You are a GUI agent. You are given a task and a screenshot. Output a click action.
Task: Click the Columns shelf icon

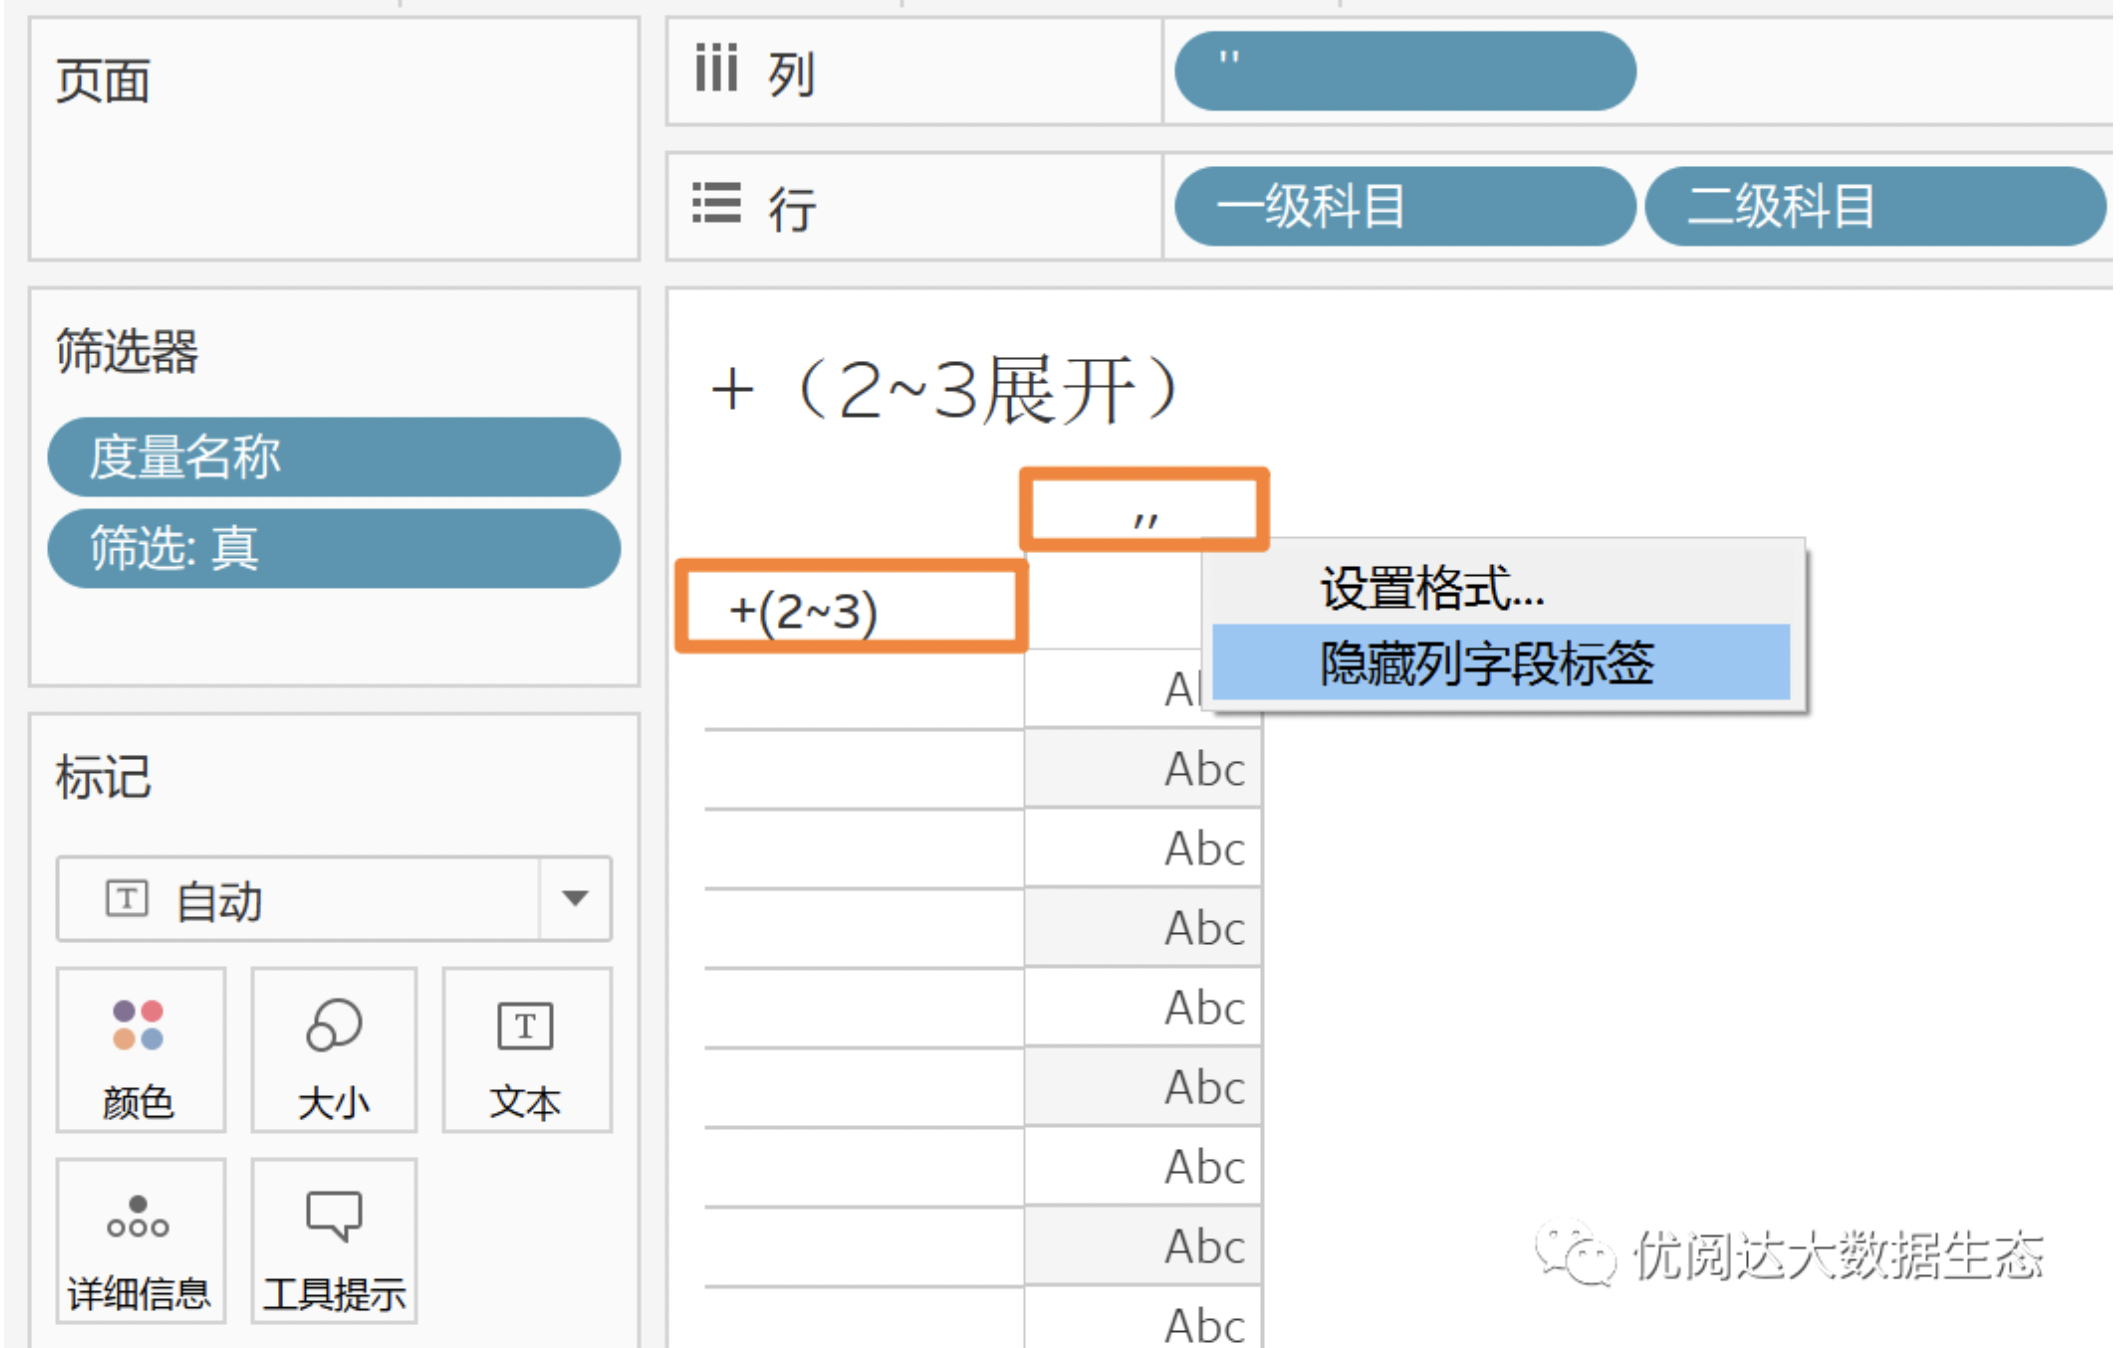coord(716,70)
